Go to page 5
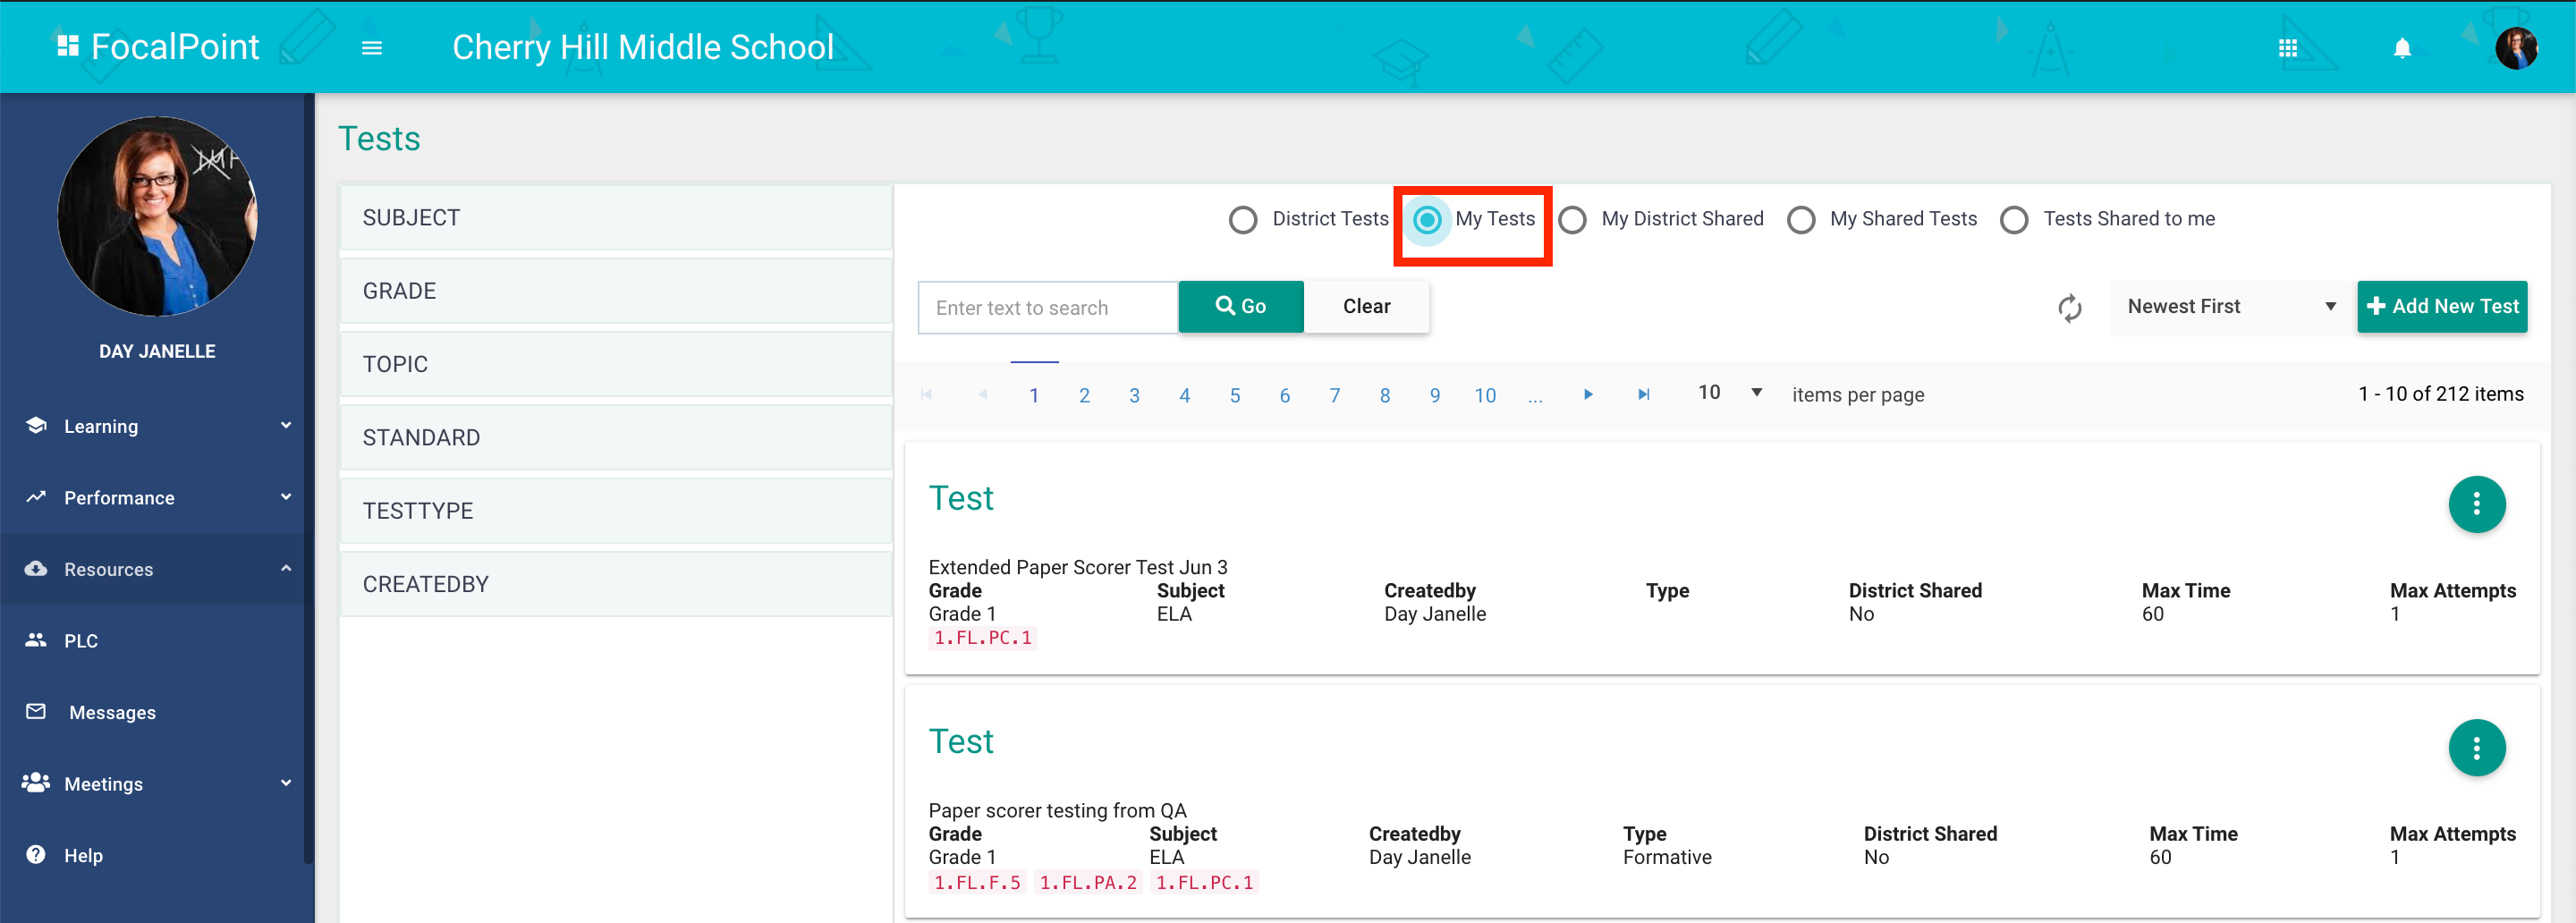The height and width of the screenshot is (923, 2576). tap(1234, 396)
